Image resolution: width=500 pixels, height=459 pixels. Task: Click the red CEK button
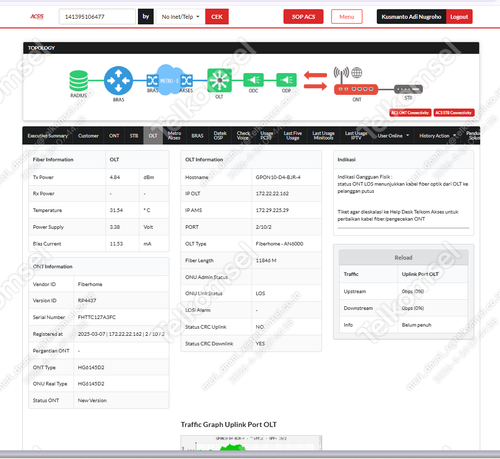coord(217,17)
